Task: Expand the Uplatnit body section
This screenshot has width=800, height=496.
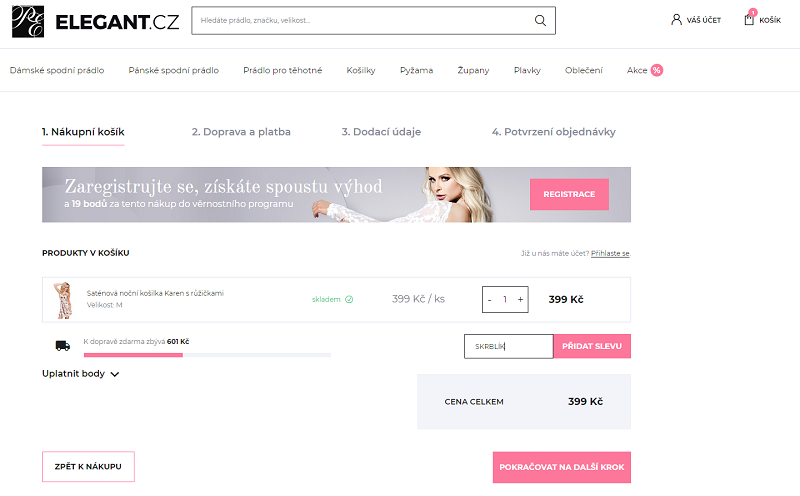Action: [81, 374]
